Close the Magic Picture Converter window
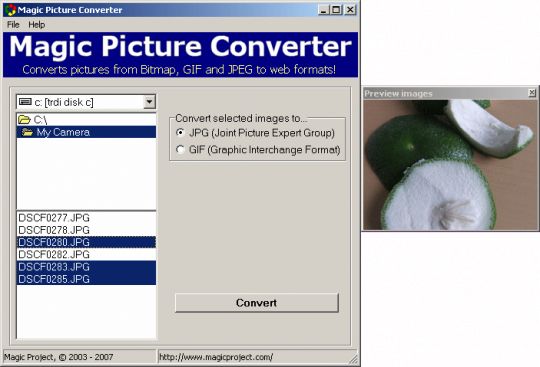The height and width of the screenshot is (367, 540). [x=350, y=10]
